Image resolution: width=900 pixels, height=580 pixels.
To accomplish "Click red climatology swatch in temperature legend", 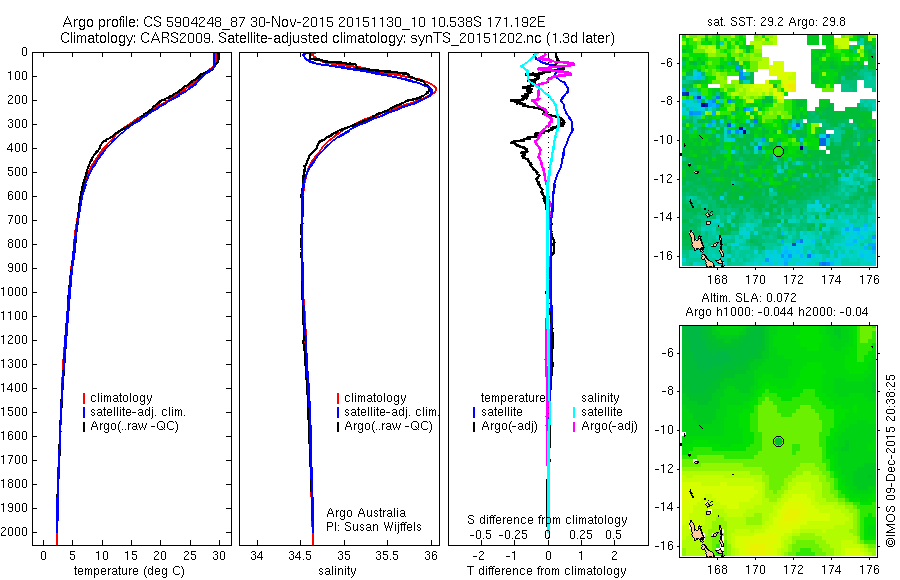I will tap(84, 398).
